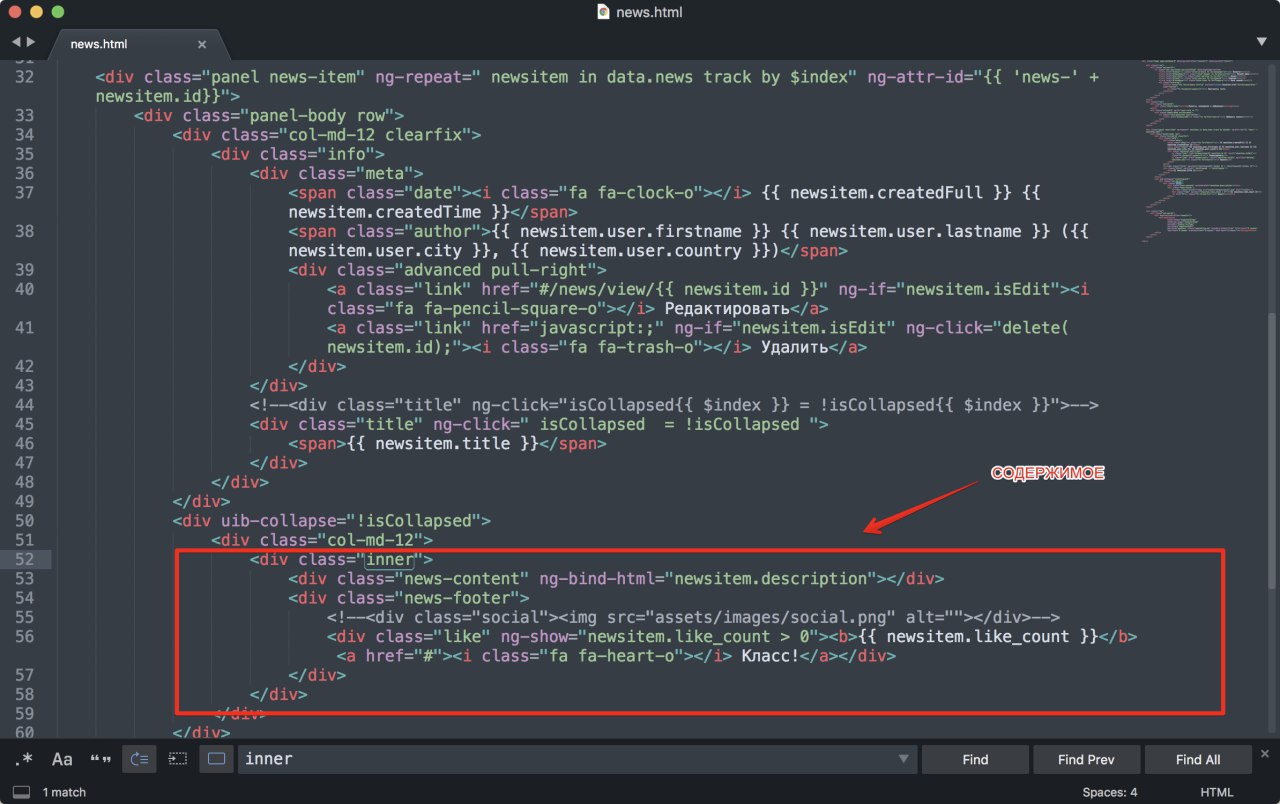
Task: Click the Find Prev button
Action: tap(1086, 759)
